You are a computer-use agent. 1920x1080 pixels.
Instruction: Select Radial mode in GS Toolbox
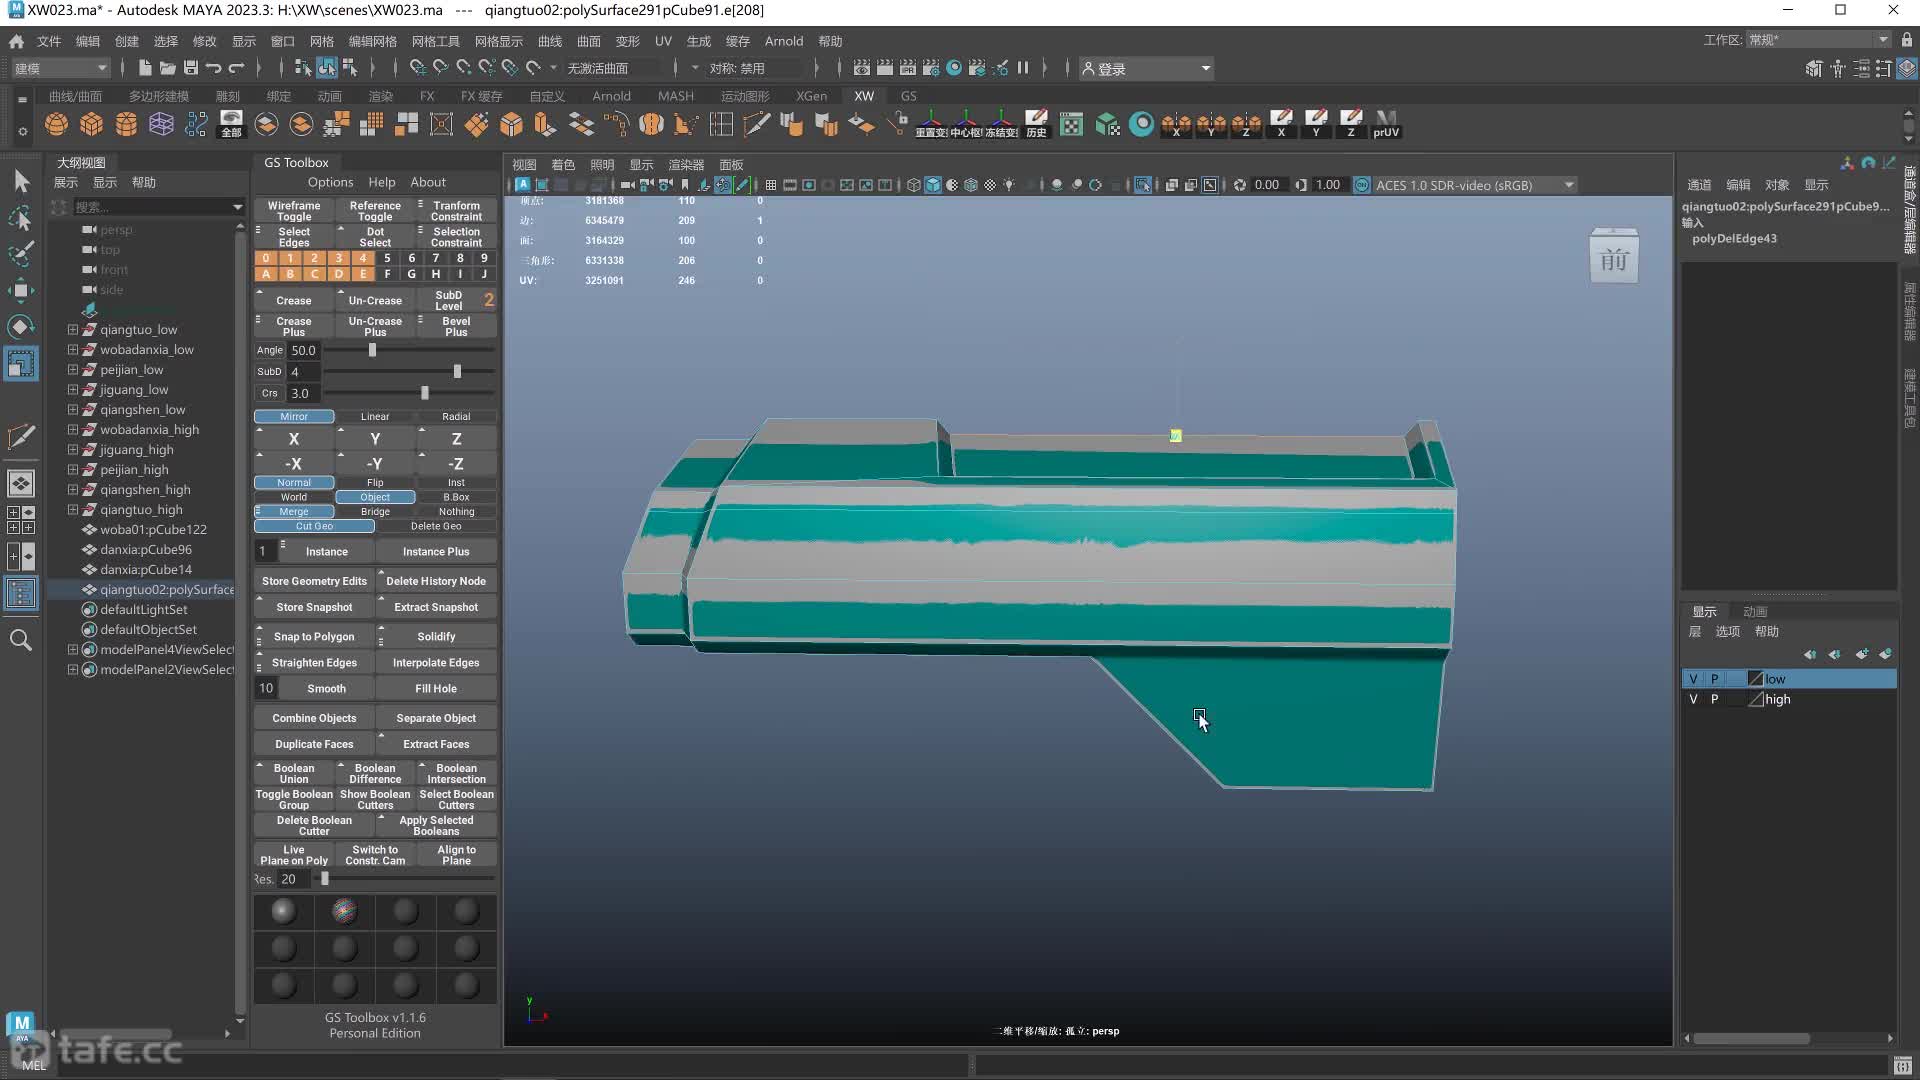[x=456, y=416]
